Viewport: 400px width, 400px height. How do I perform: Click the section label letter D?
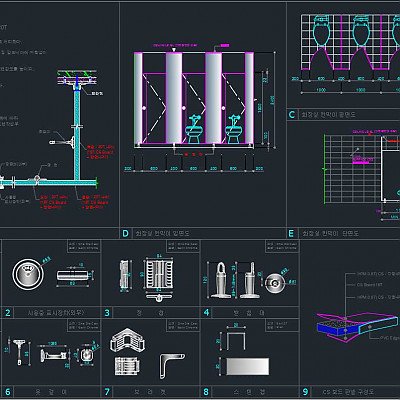point(125,233)
